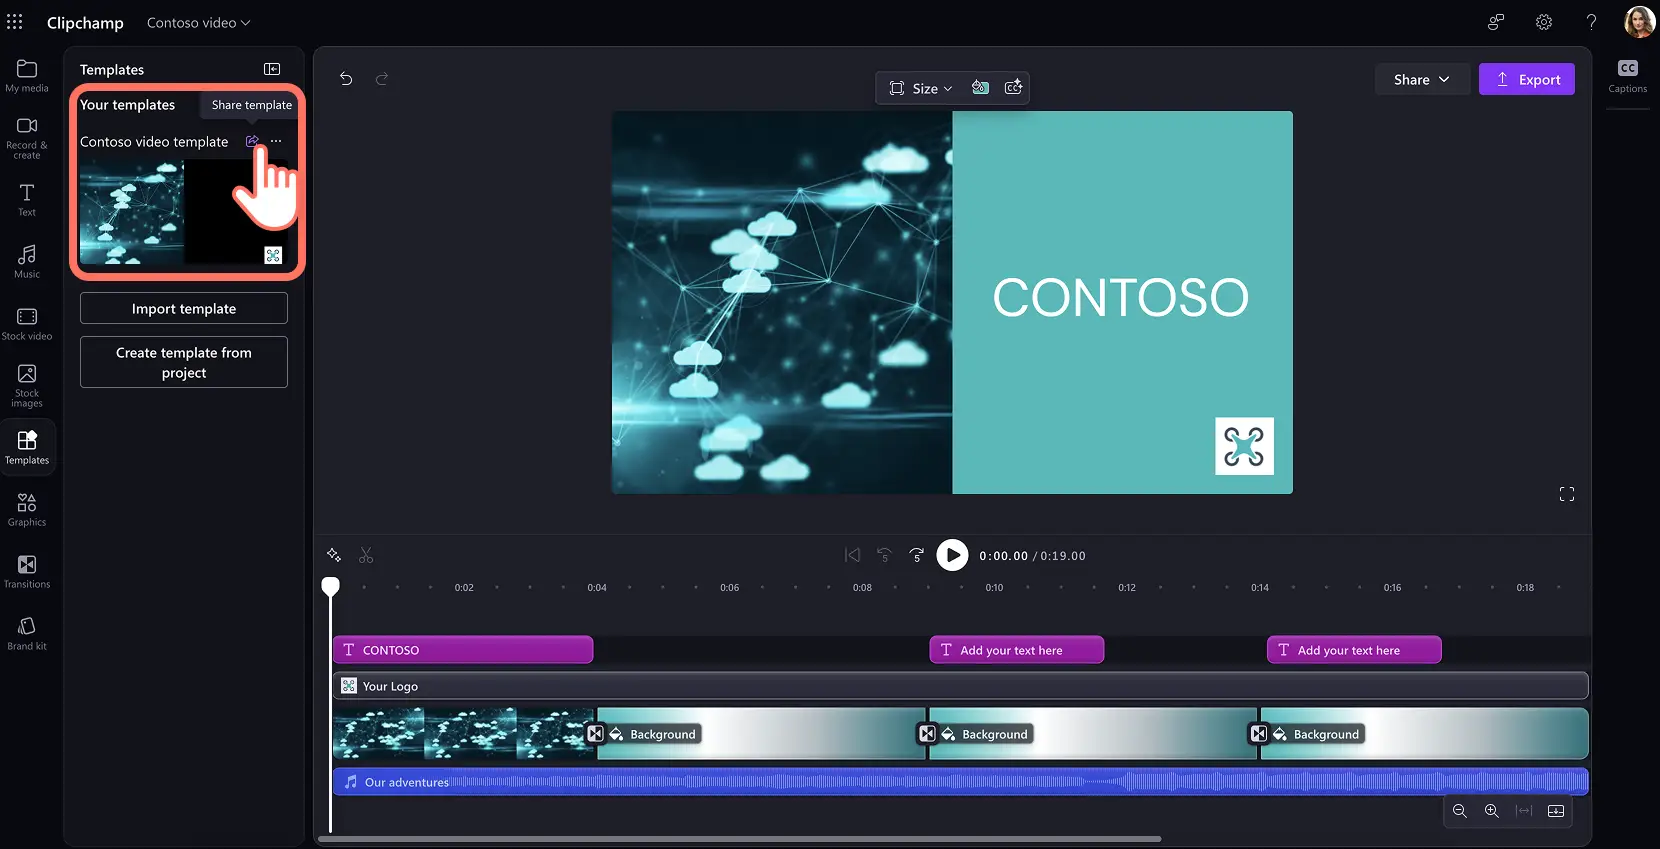Select the Our adventures audio clip
This screenshot has width=1660, height=849.
tap(960, 782)
